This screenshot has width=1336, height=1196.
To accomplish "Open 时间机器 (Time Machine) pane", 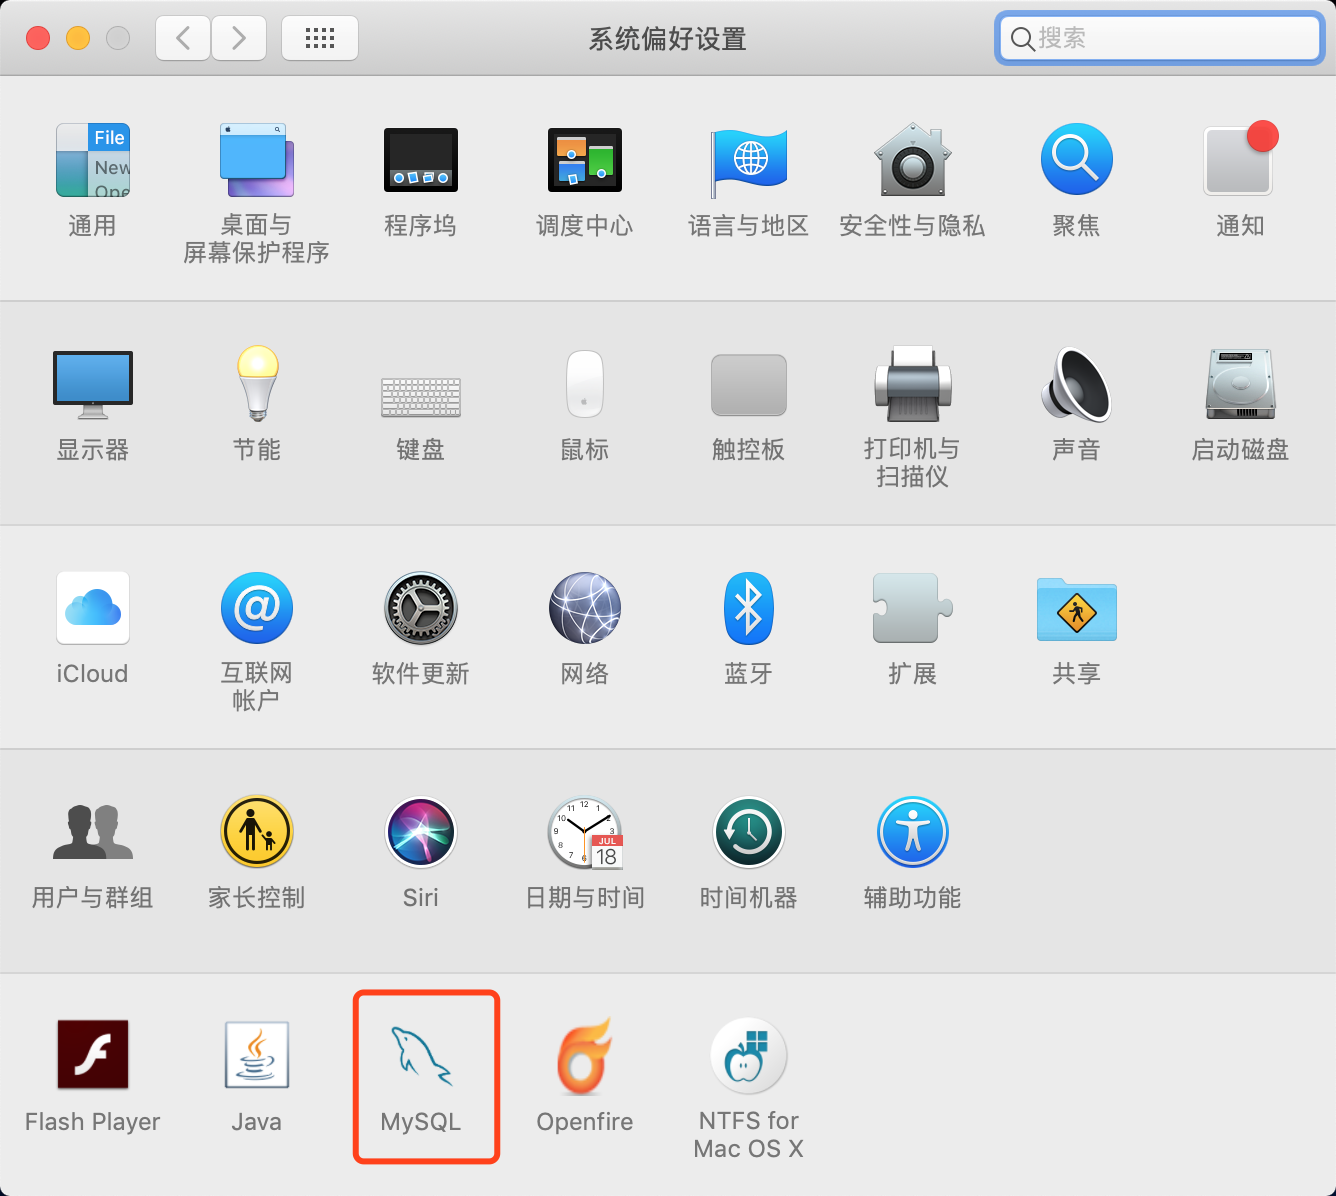I will tap(749, 832).
